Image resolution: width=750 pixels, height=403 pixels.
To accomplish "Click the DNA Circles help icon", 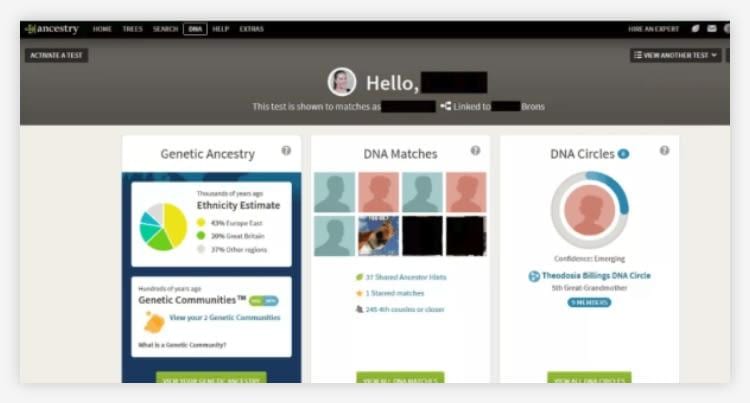I will point(664,151).
